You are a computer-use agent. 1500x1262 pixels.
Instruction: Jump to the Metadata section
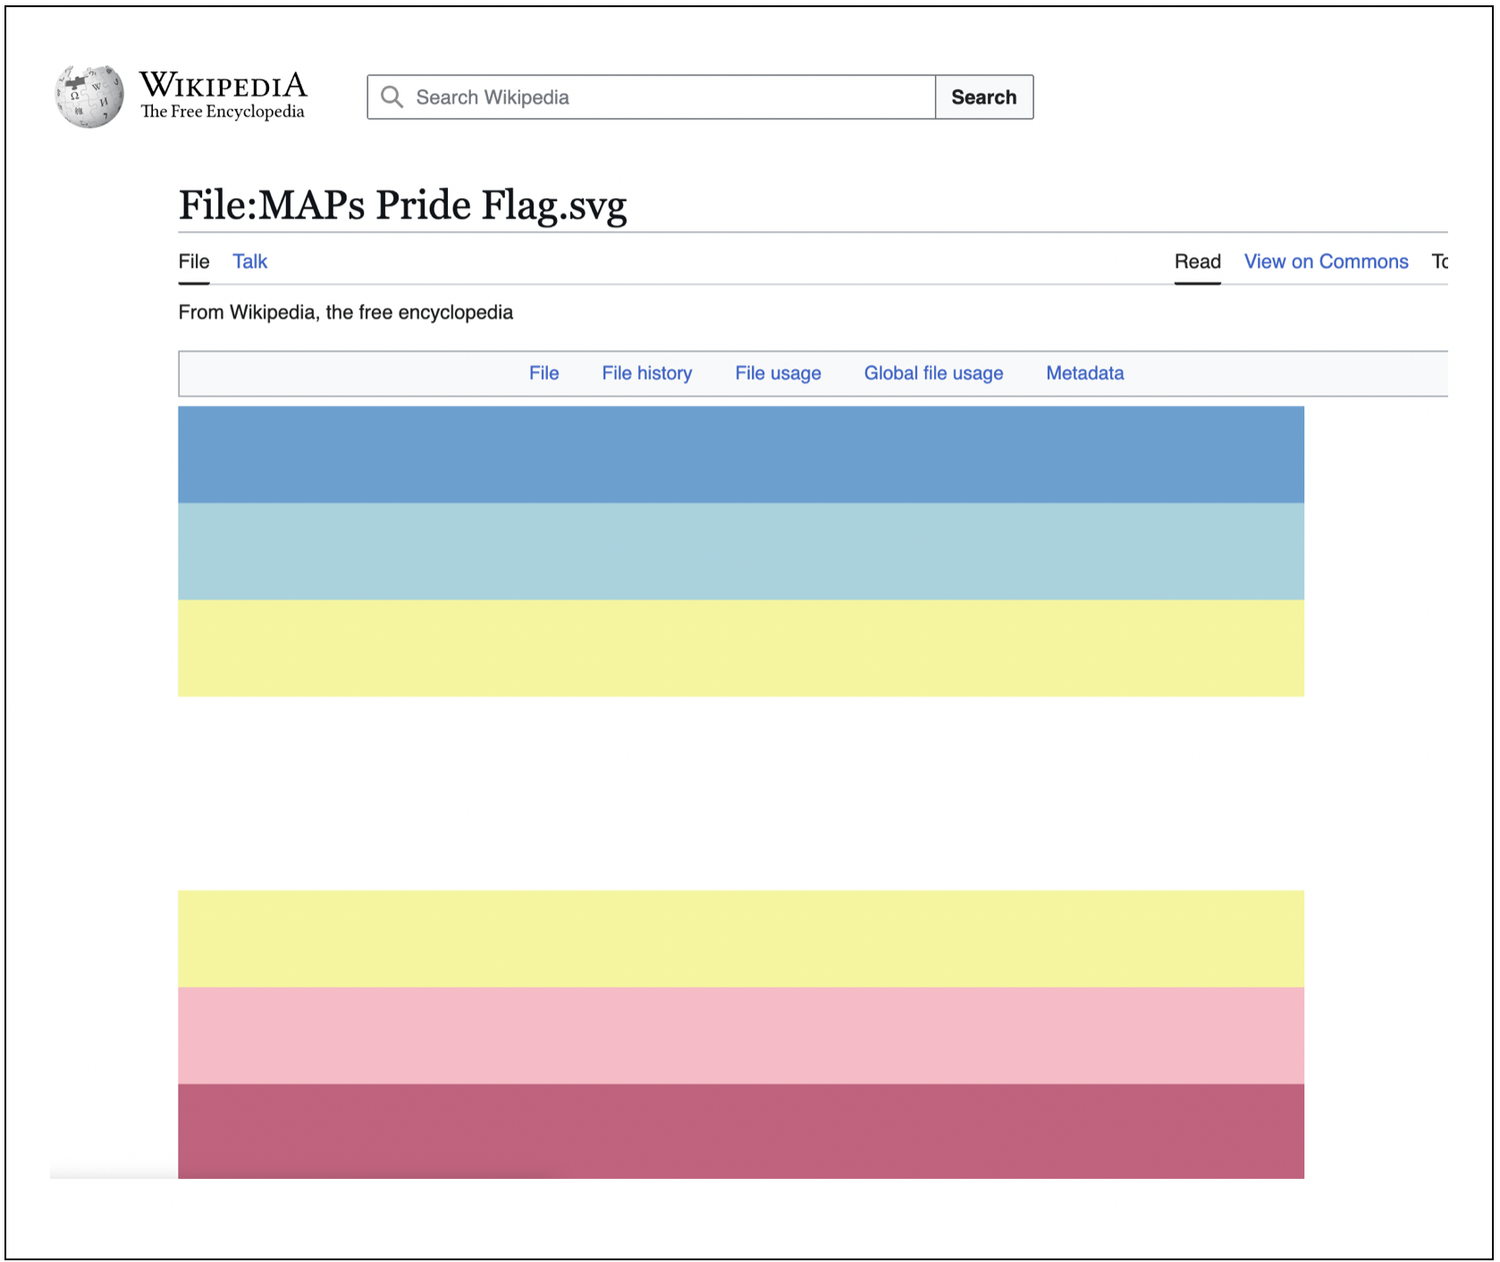click(1085, 373)
